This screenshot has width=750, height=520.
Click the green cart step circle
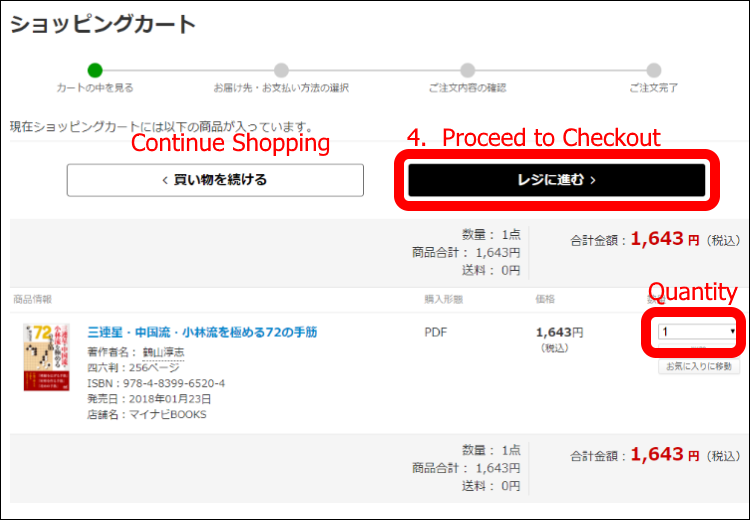(95, 70)
